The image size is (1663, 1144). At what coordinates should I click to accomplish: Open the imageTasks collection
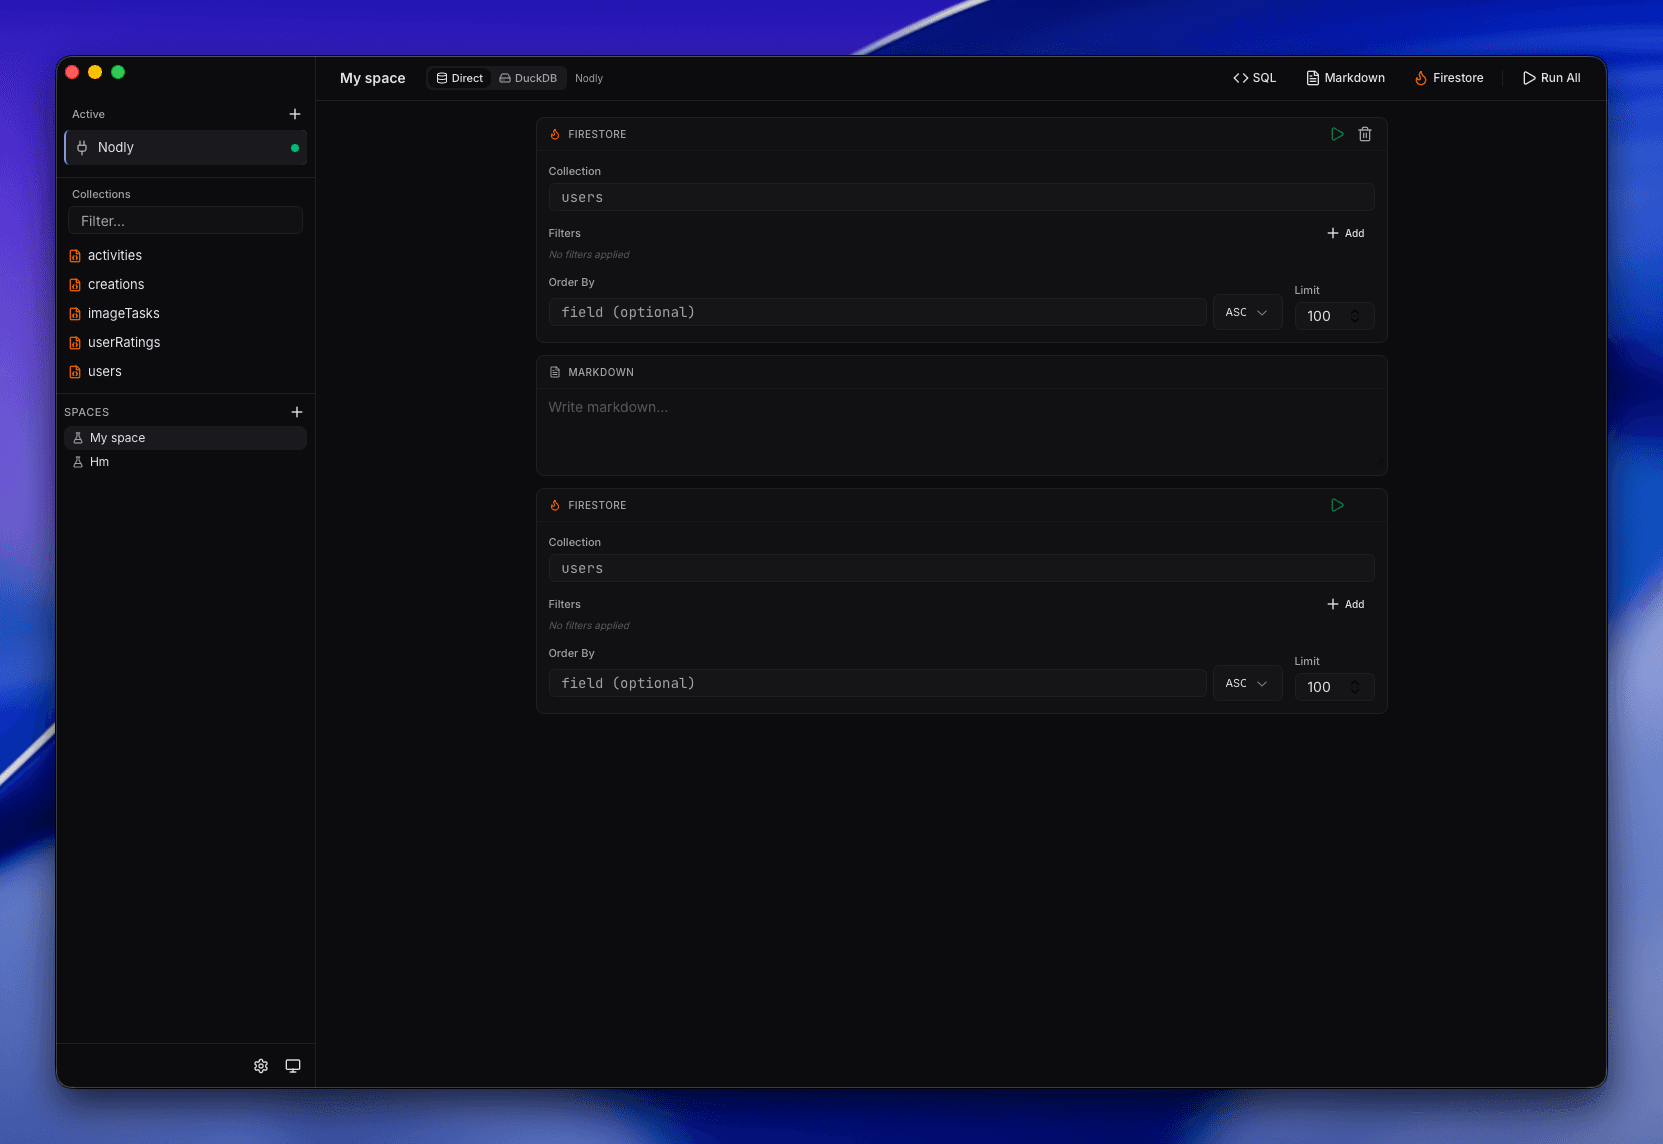[x=123, y=313]
